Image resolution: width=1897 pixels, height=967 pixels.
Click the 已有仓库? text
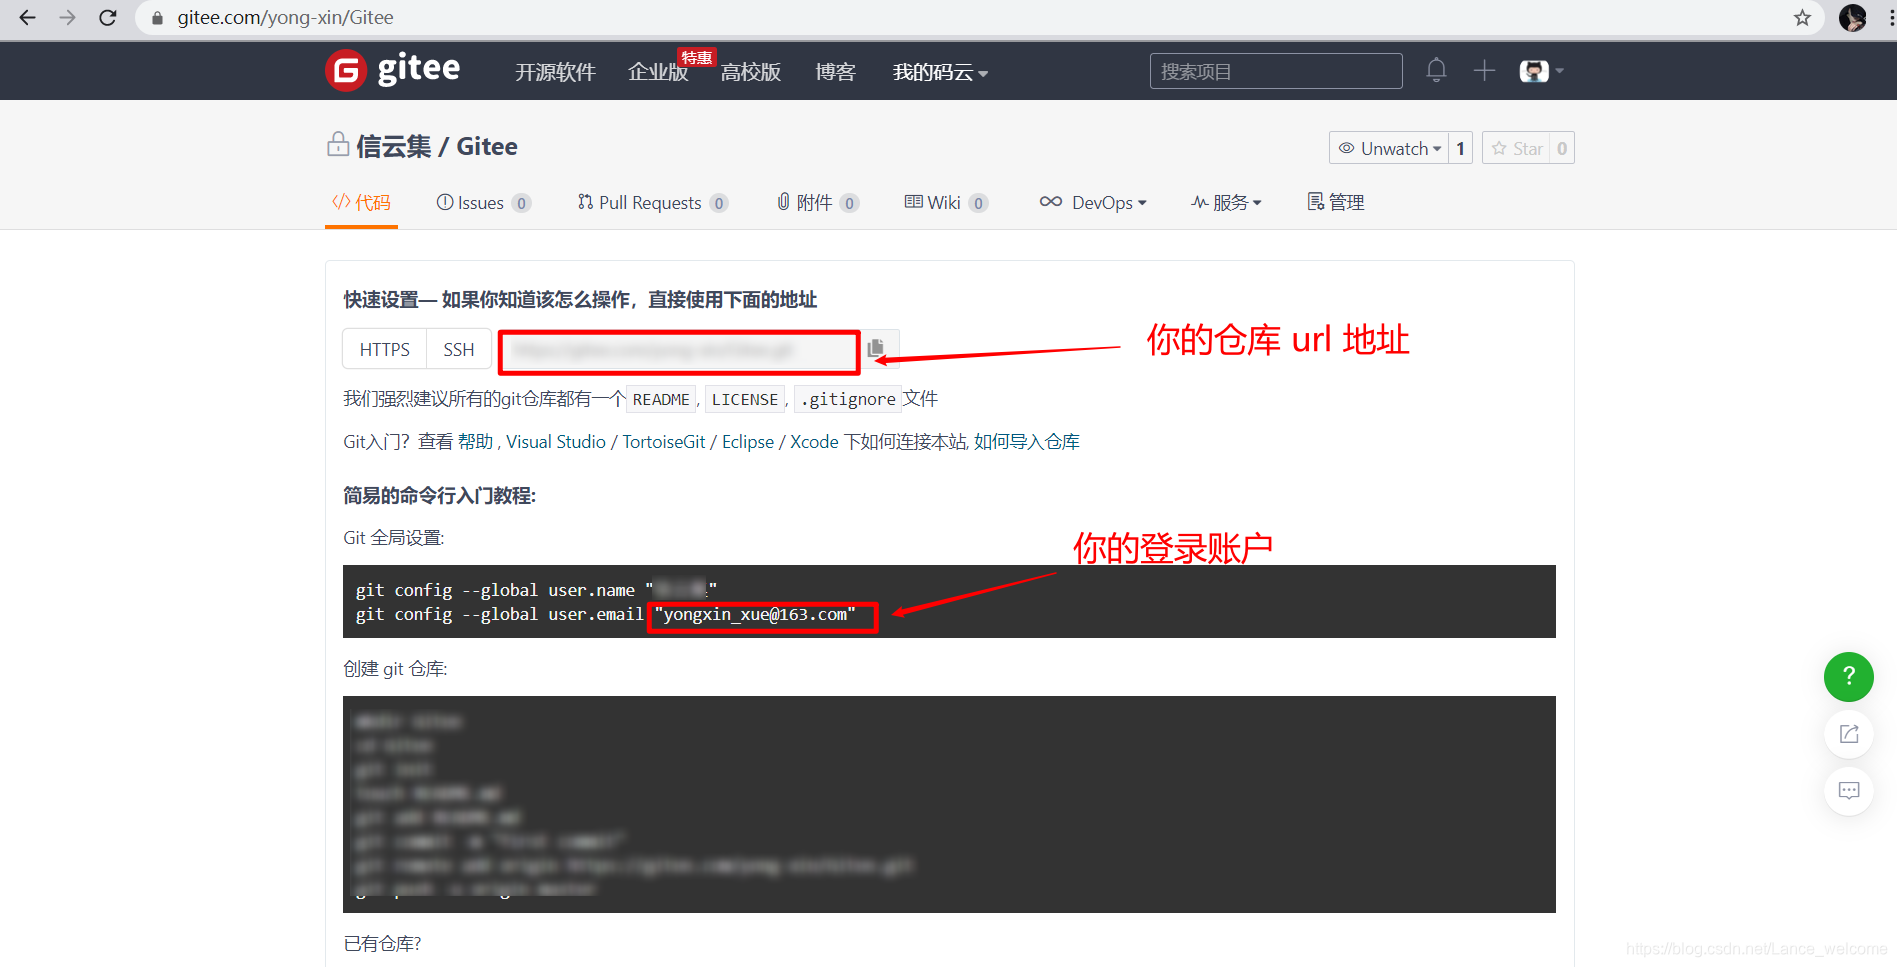(x=382, y=943)
